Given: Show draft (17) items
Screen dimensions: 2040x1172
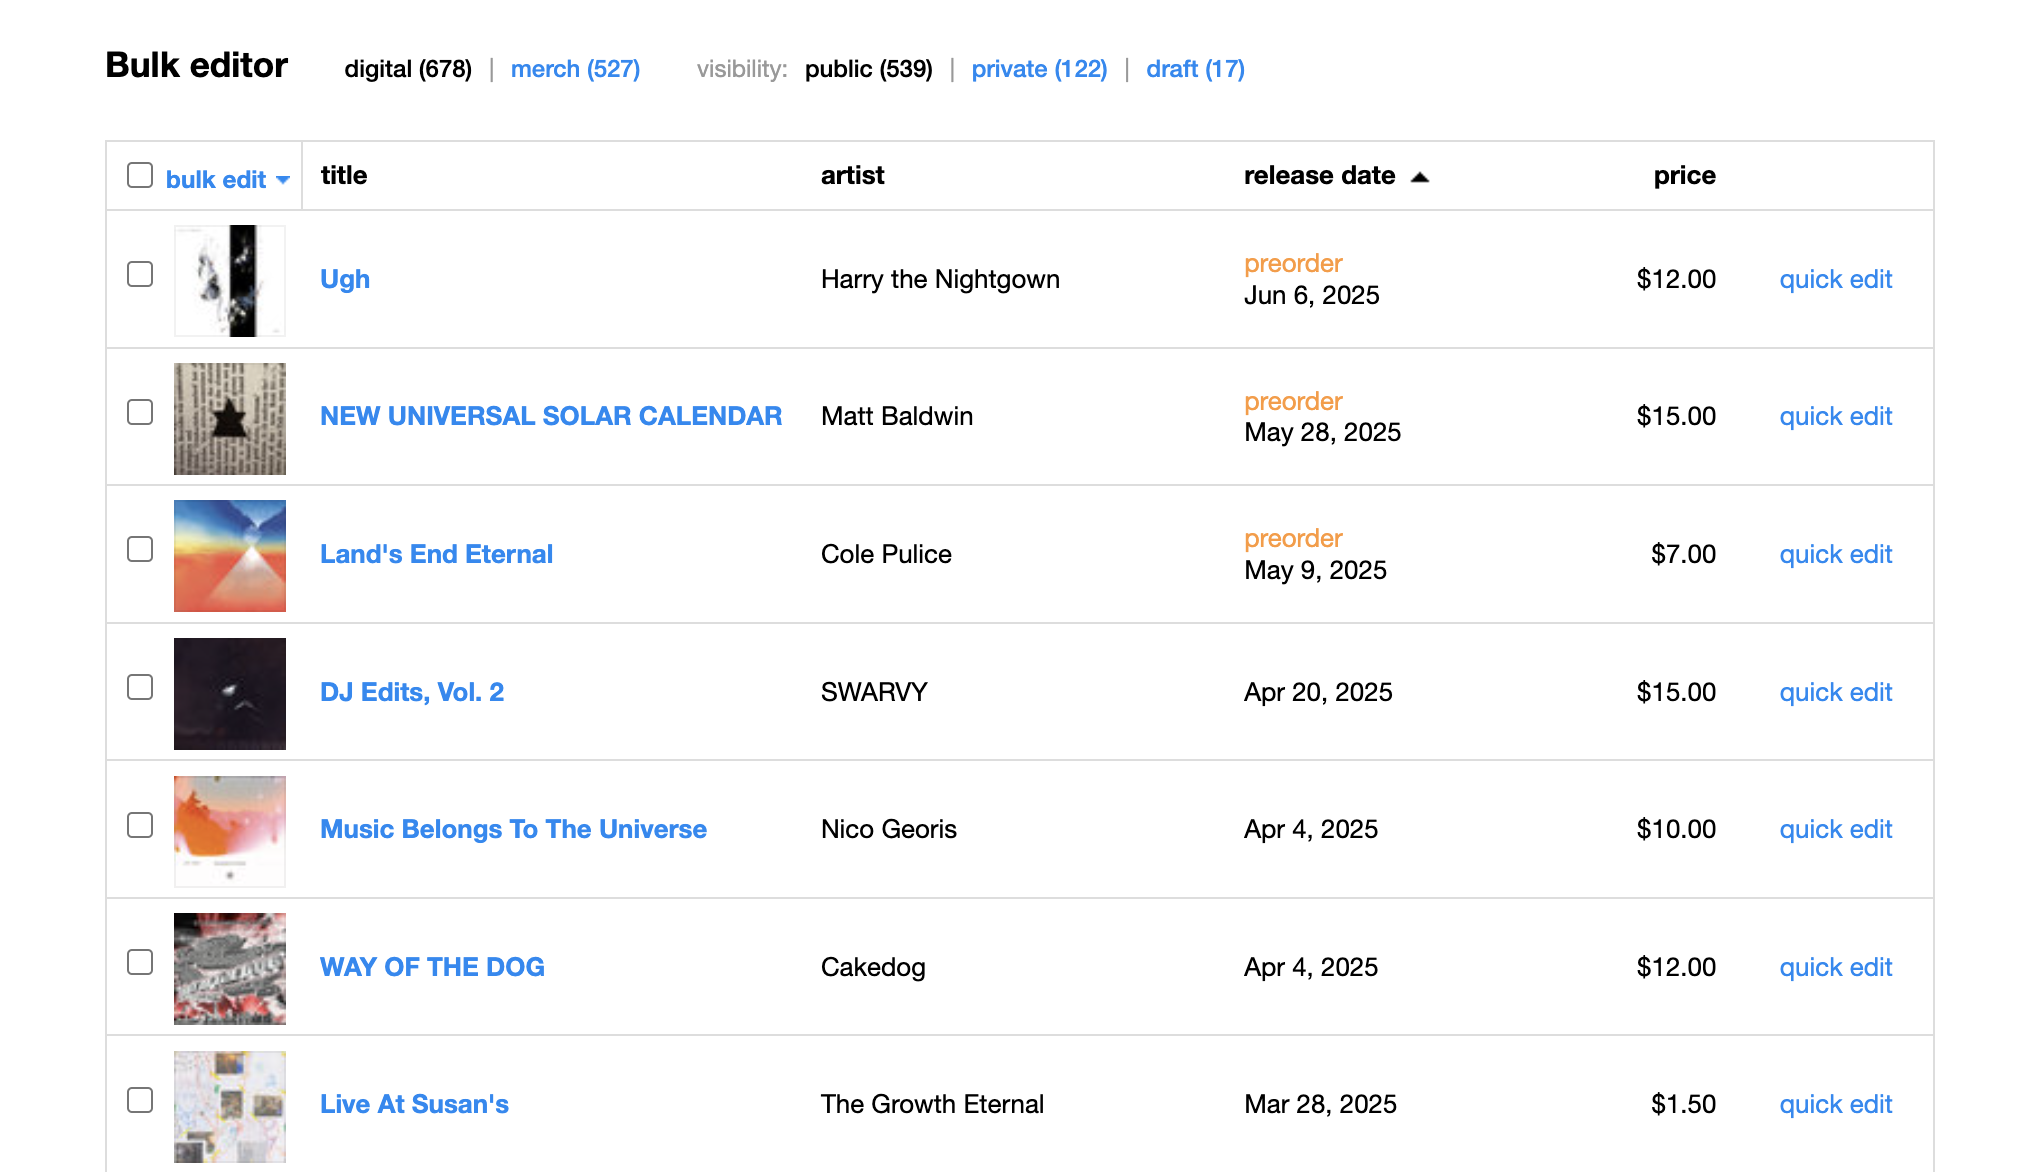Looking at the screenshot, I should (1195, 69).
